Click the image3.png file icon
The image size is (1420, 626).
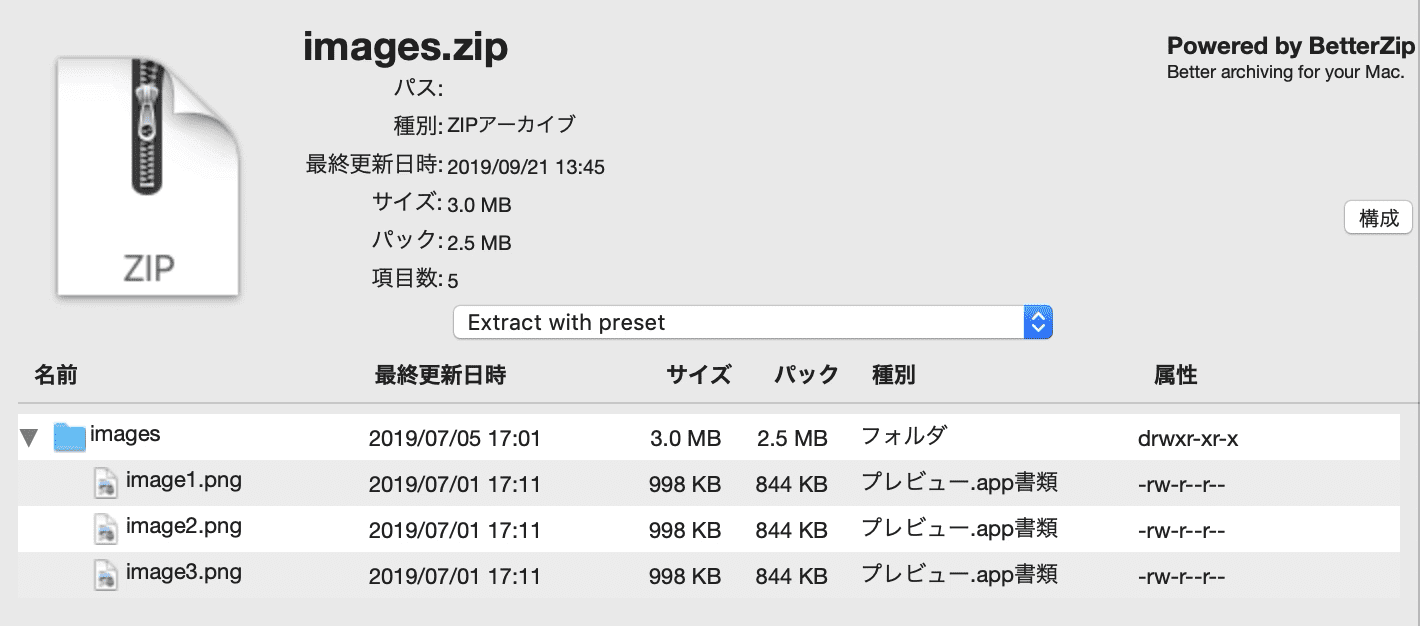coord(106,576)
